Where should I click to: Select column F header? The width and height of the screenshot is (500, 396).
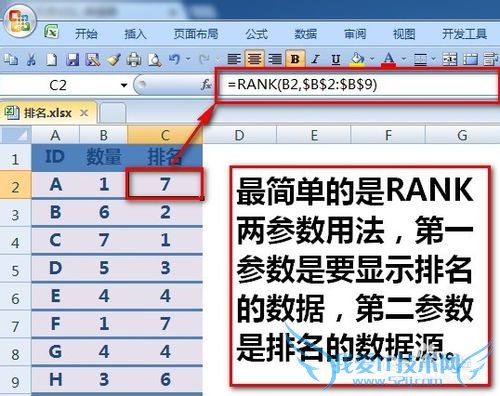pyautogui.click(x=388, y=135)
